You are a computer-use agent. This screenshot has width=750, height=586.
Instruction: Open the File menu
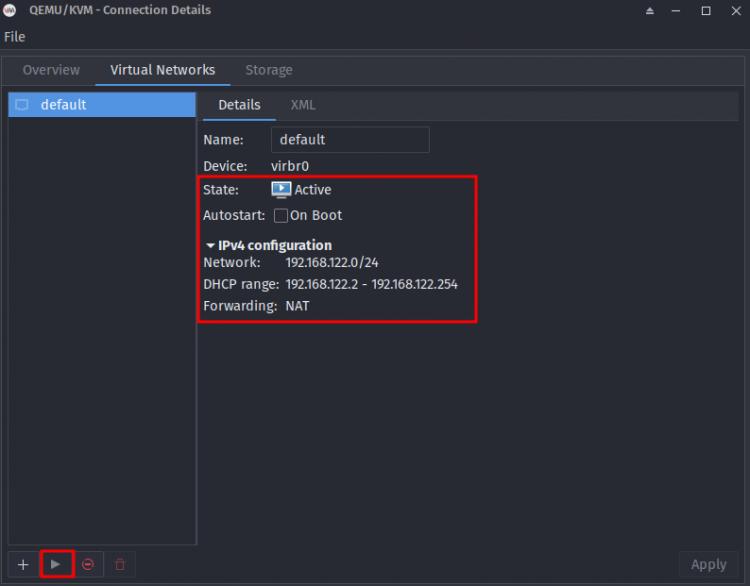point(15,37)
